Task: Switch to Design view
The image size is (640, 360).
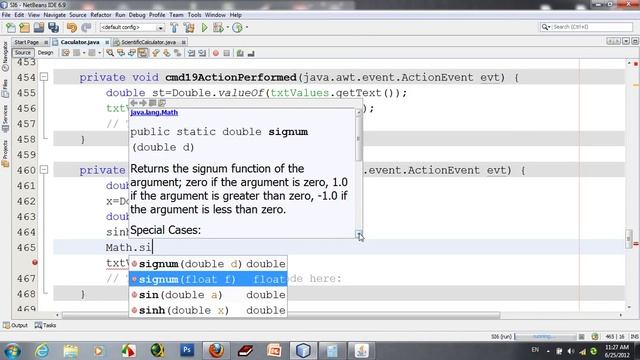Action: [x=45, y=53]
